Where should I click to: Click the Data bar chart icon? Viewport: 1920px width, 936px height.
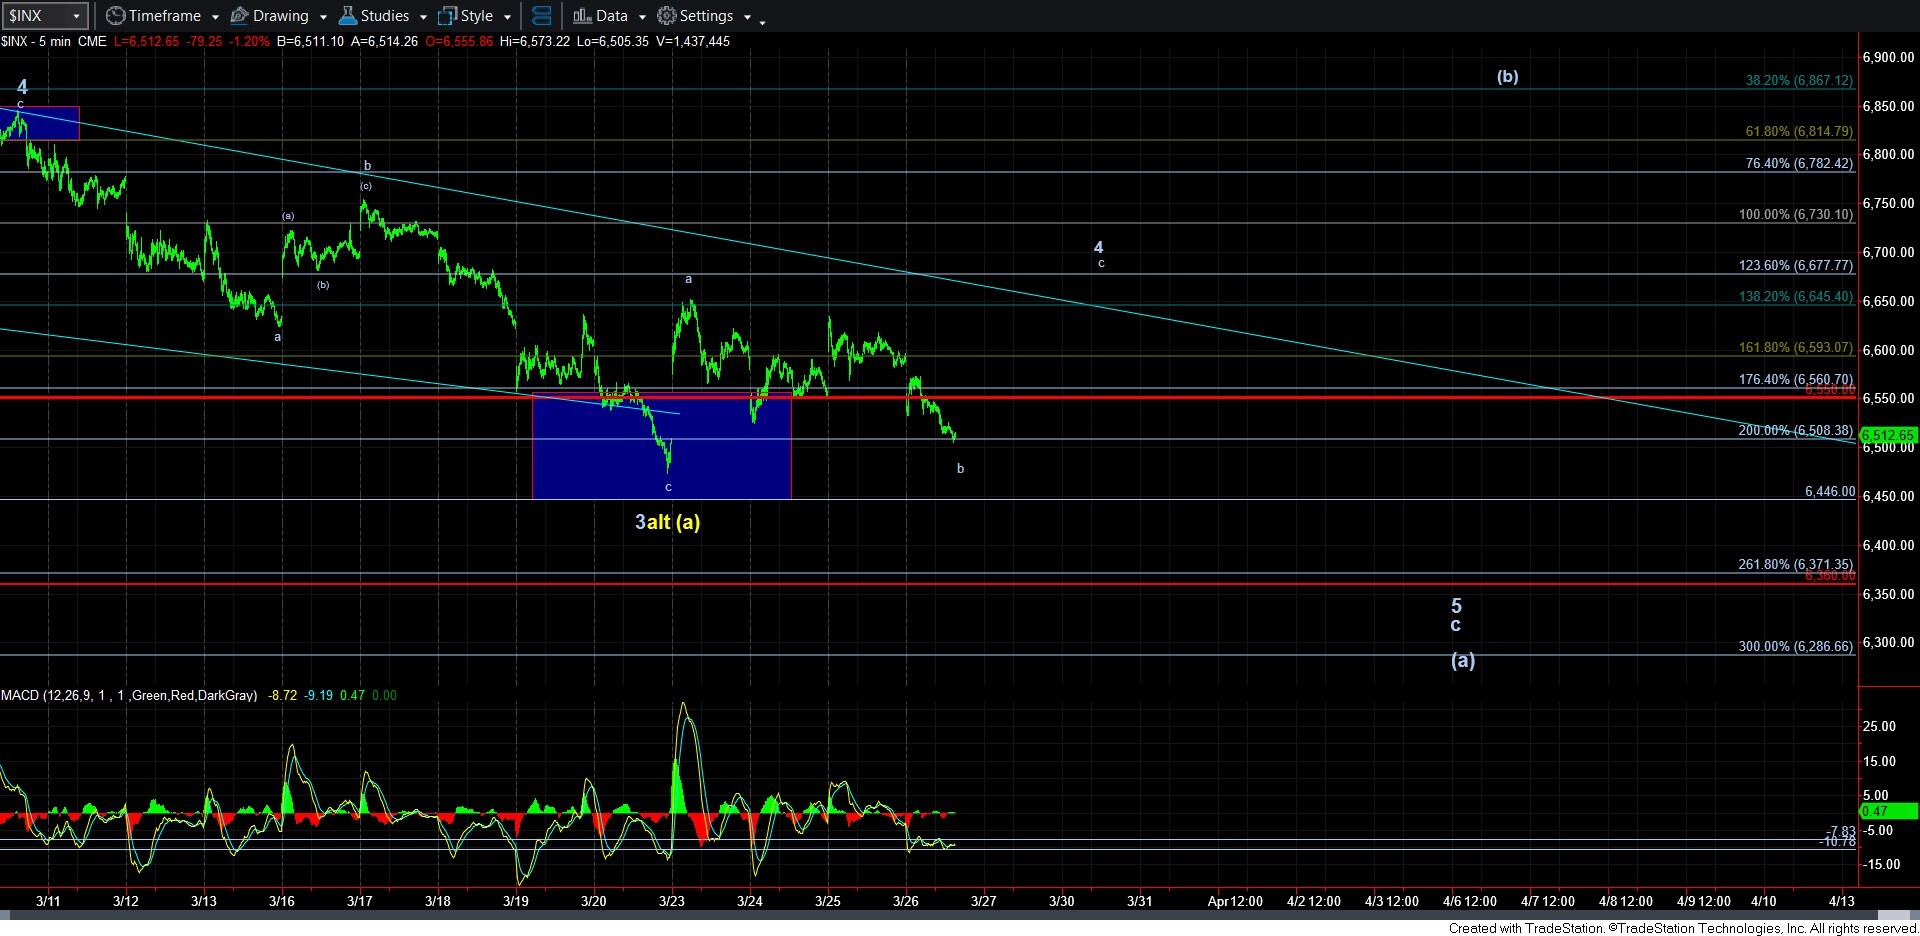pyautogui.click(x=582, y=16)
